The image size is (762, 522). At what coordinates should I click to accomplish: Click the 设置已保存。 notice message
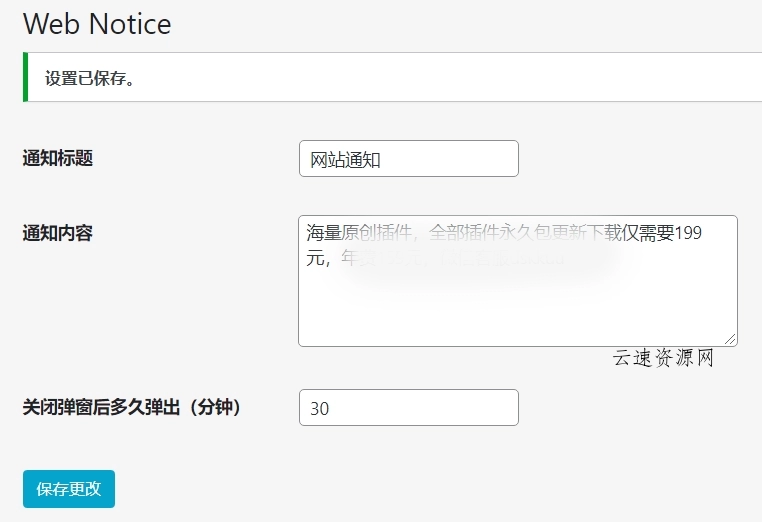coord(90,78)
